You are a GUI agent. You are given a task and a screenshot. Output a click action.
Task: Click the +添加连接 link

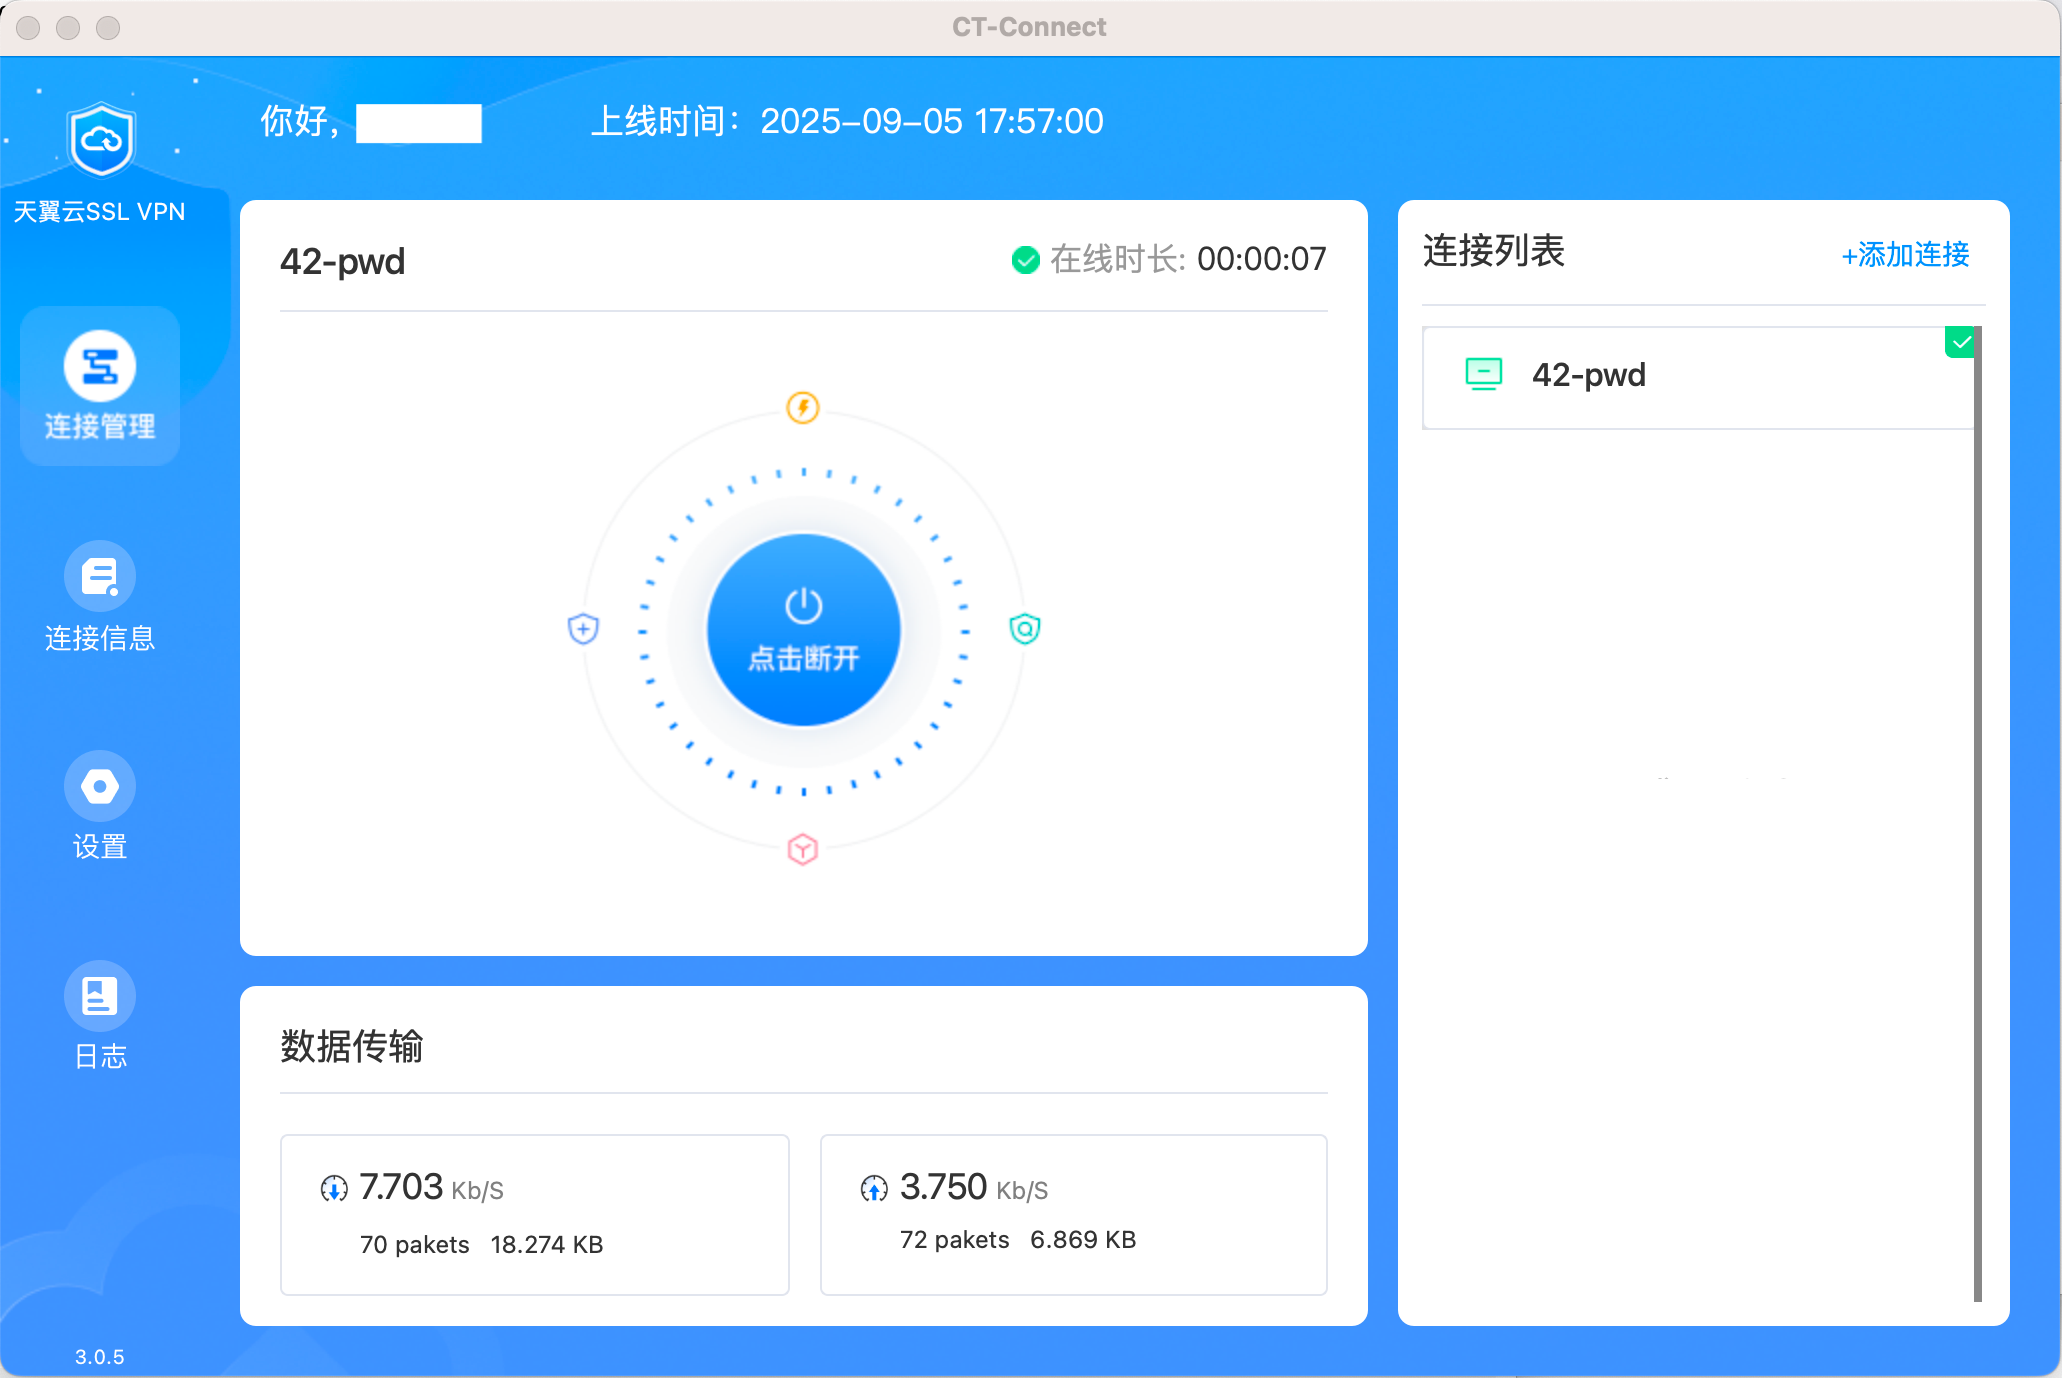pyautogui.click(x=1905, y=254)
